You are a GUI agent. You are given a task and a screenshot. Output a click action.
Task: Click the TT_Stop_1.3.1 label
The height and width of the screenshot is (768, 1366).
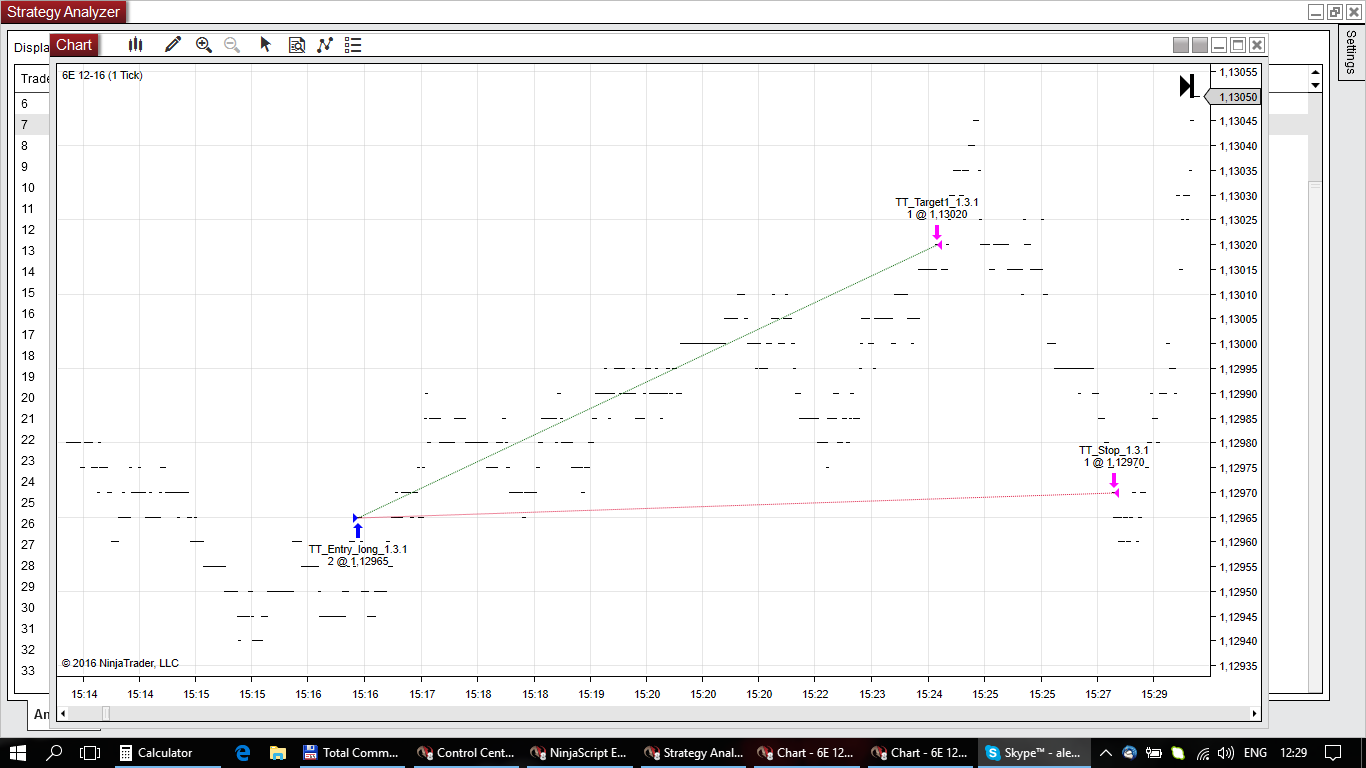click(1114, 450)
